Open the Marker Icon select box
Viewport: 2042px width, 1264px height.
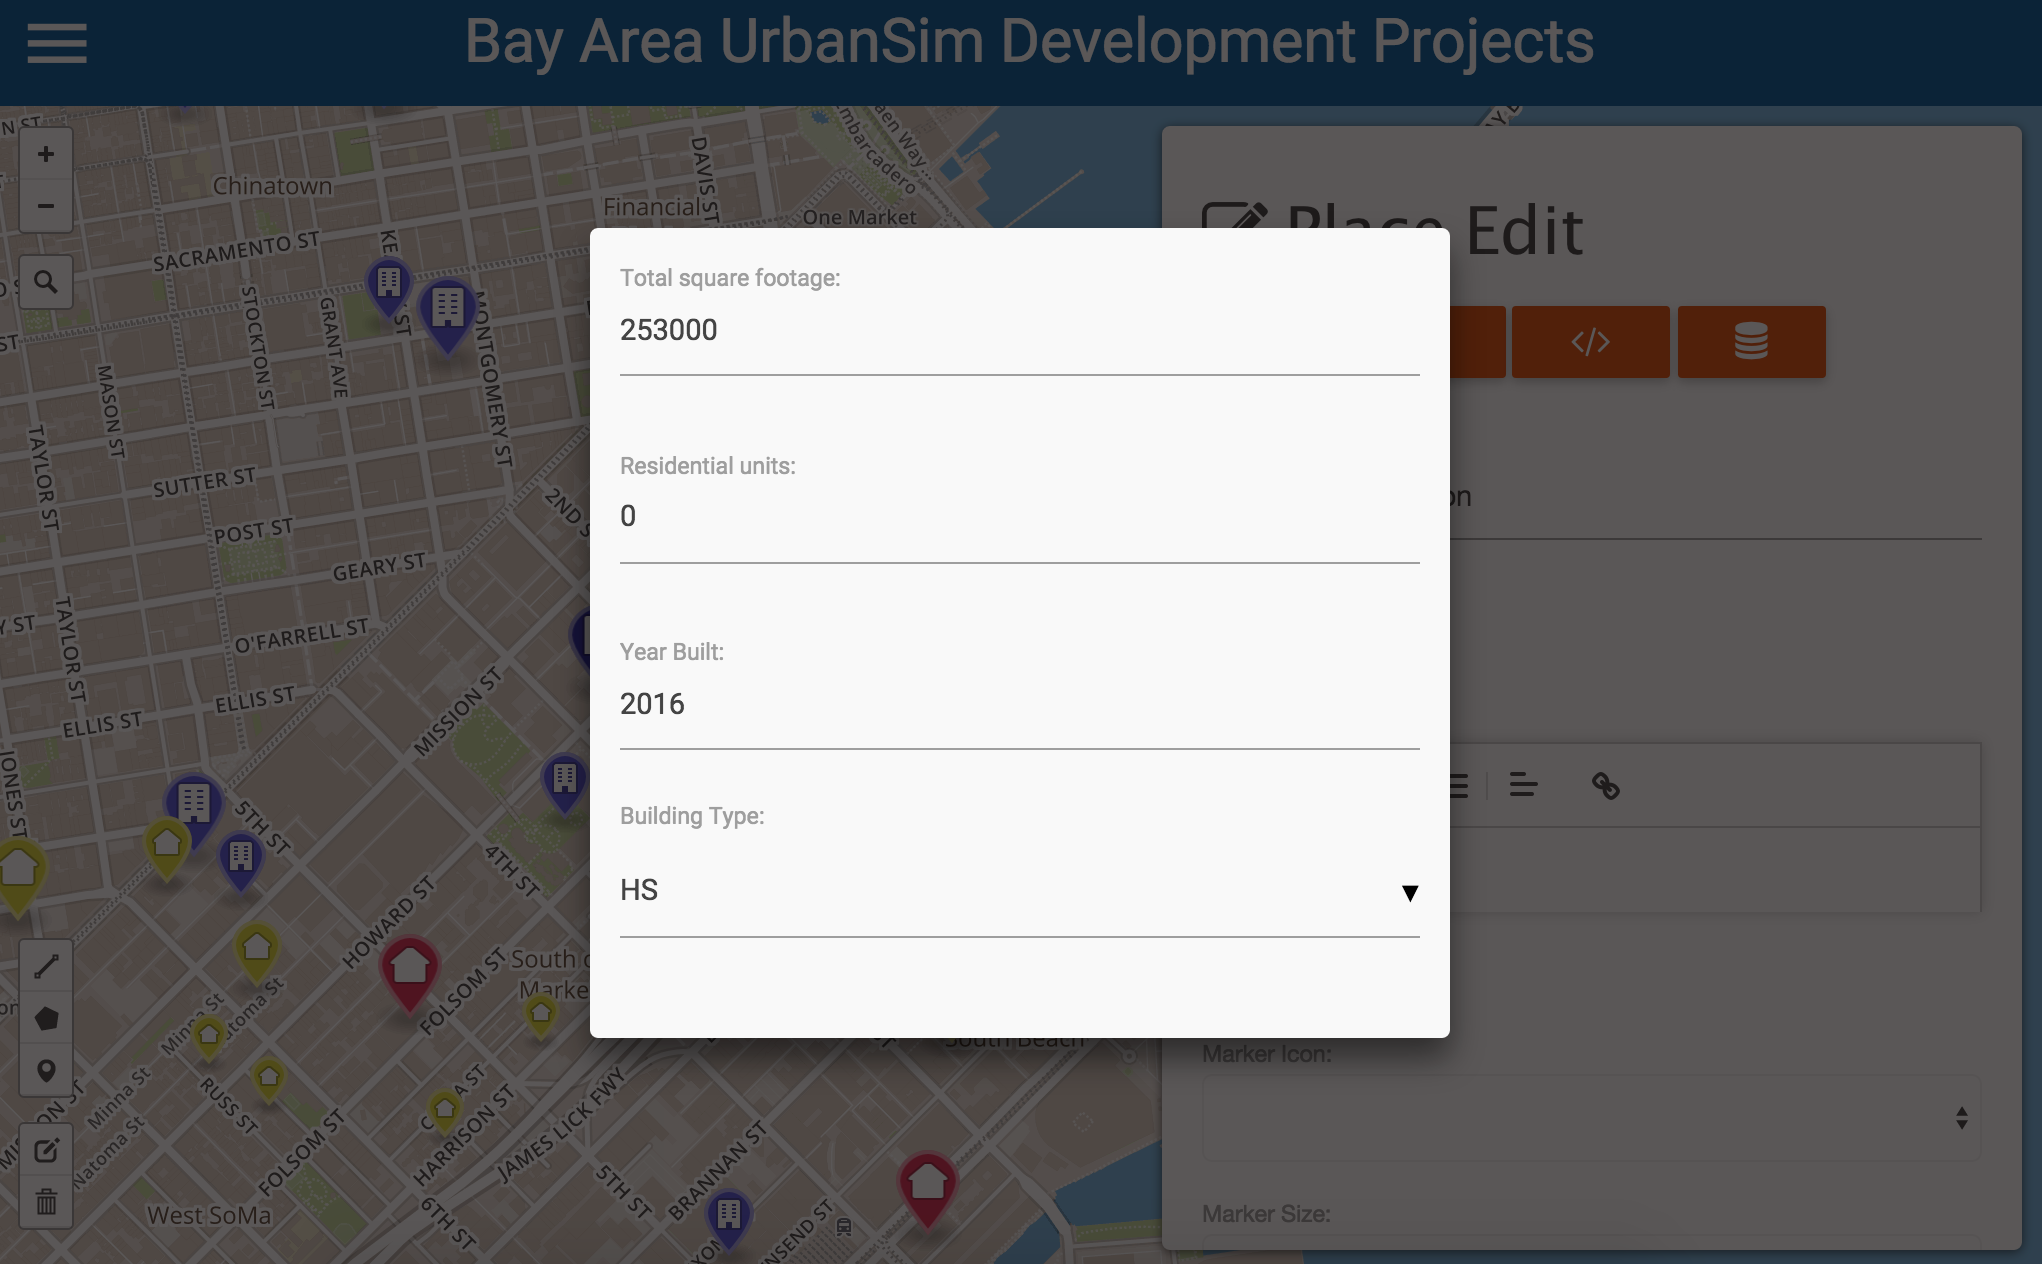[x=1590, y=1118]
